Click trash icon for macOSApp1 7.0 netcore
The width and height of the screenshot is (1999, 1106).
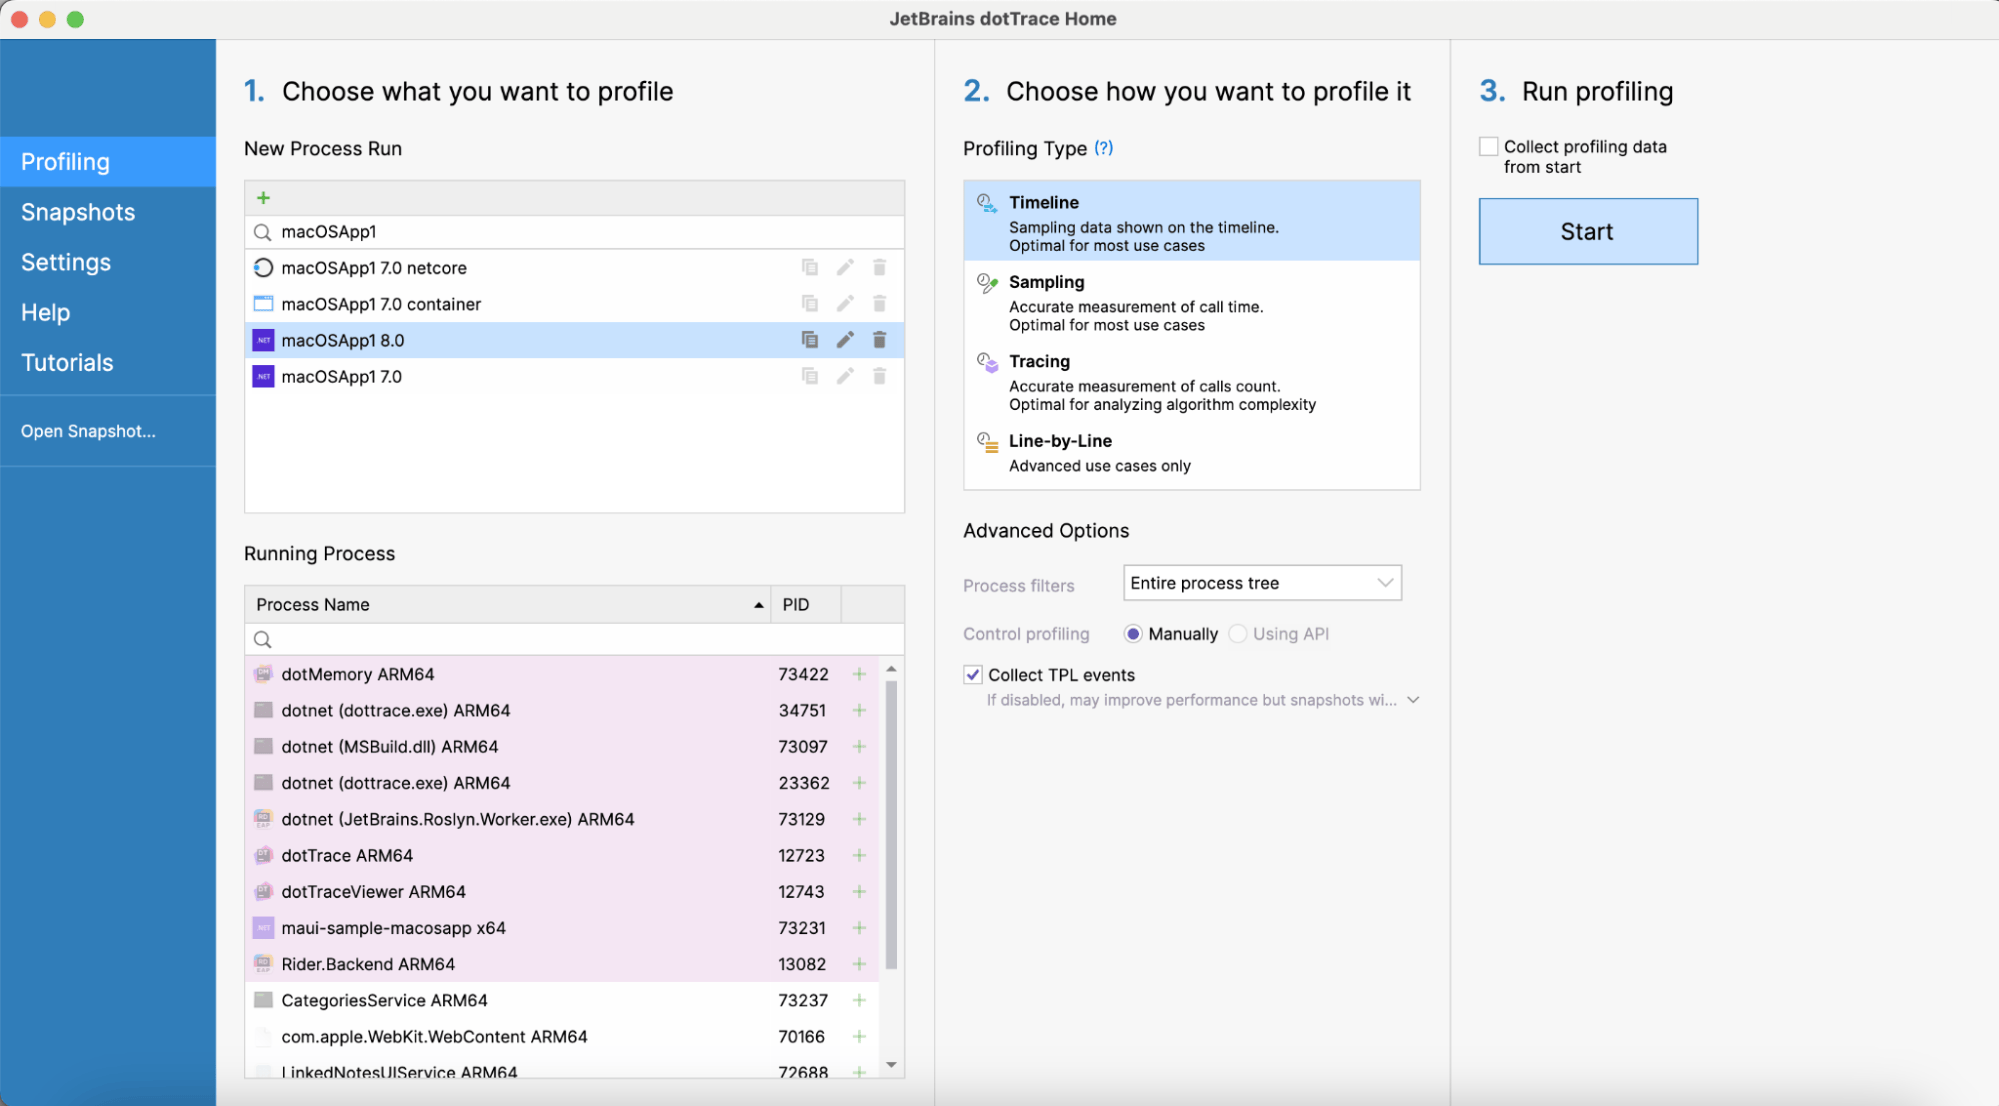(879, 268)
